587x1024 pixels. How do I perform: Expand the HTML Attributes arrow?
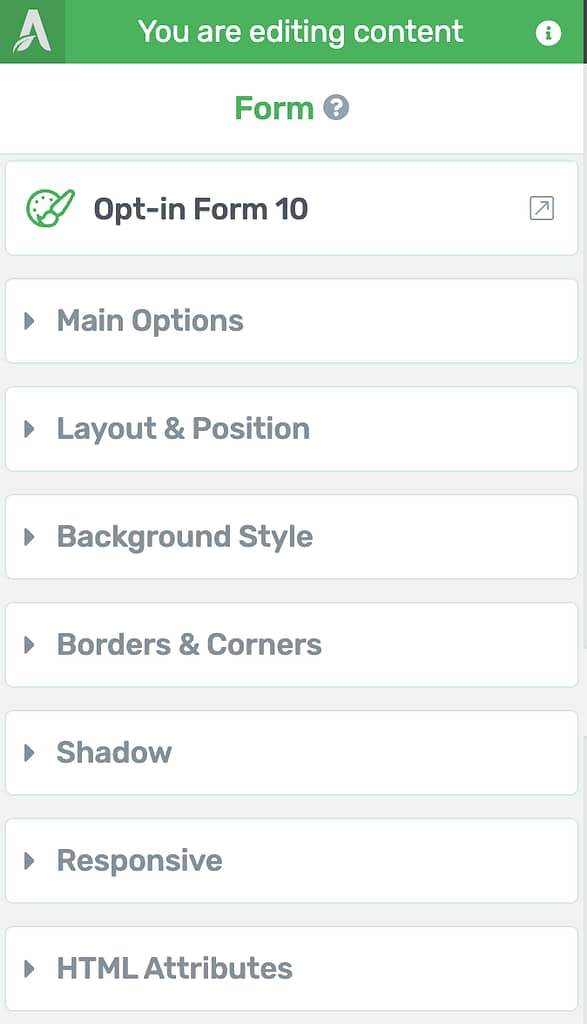pyautogui.click(x=29, y=968)
